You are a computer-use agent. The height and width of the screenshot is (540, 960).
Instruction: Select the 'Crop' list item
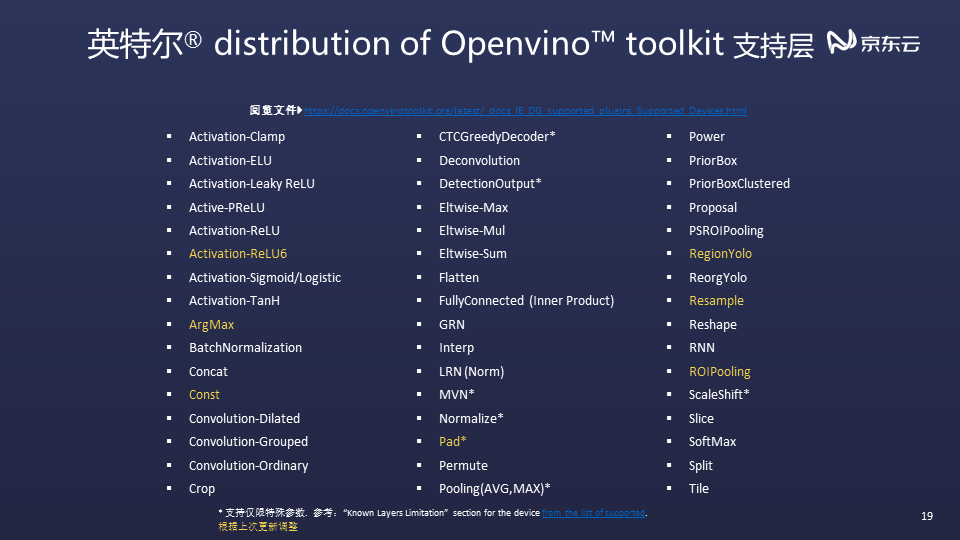point(201,489)
